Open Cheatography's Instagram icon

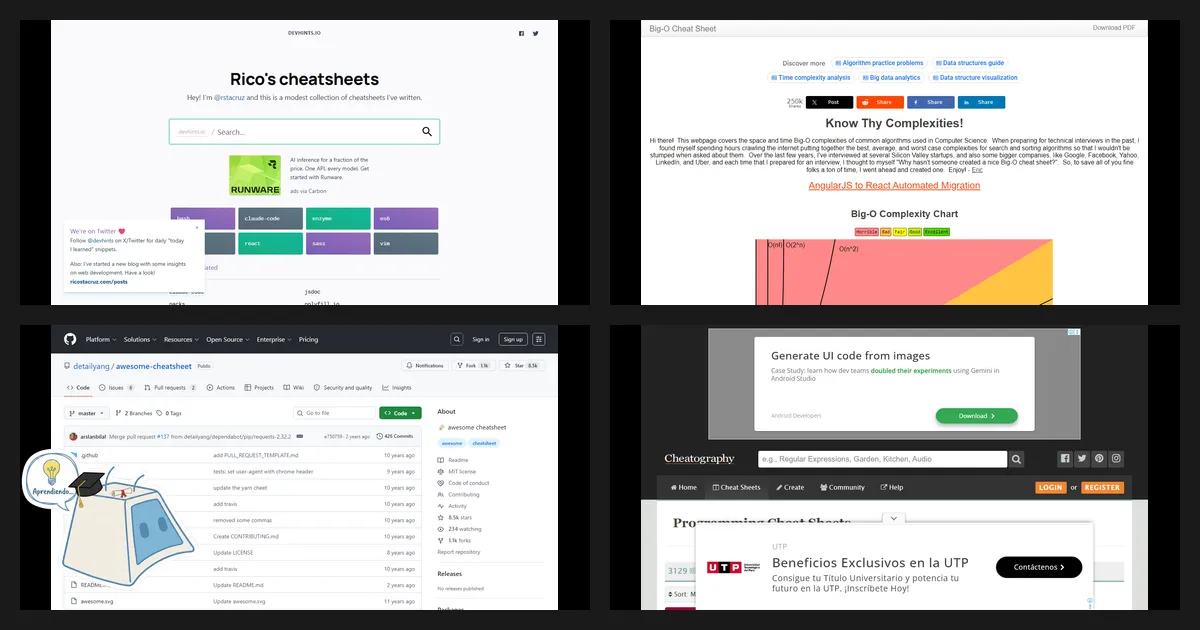[1117, 459]
